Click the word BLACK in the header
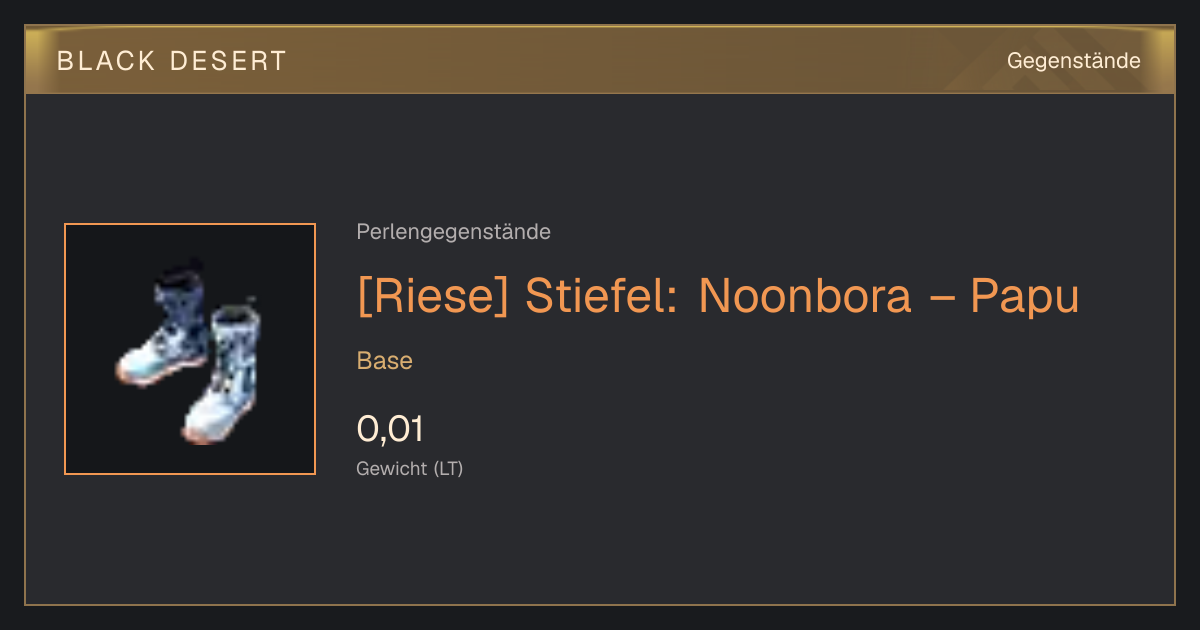The image size is (1200, 630). point(106,61)
